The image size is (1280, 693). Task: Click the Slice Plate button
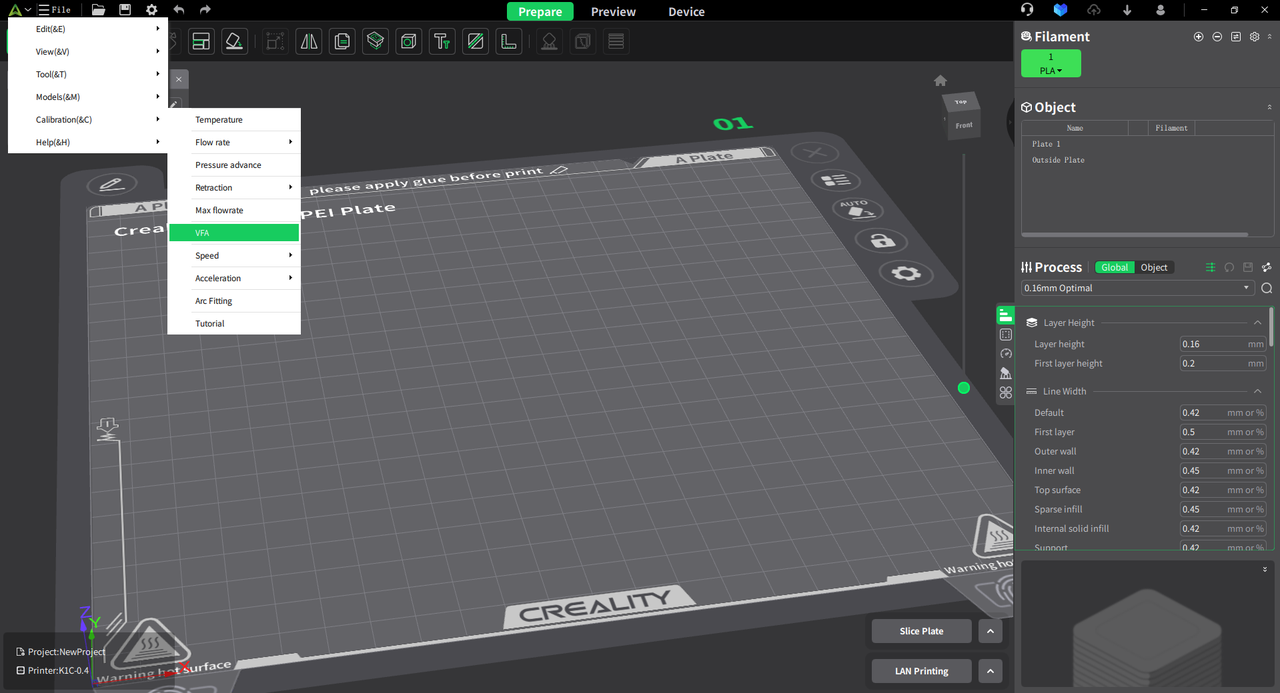pyautogui.click(x=920, y=630)
